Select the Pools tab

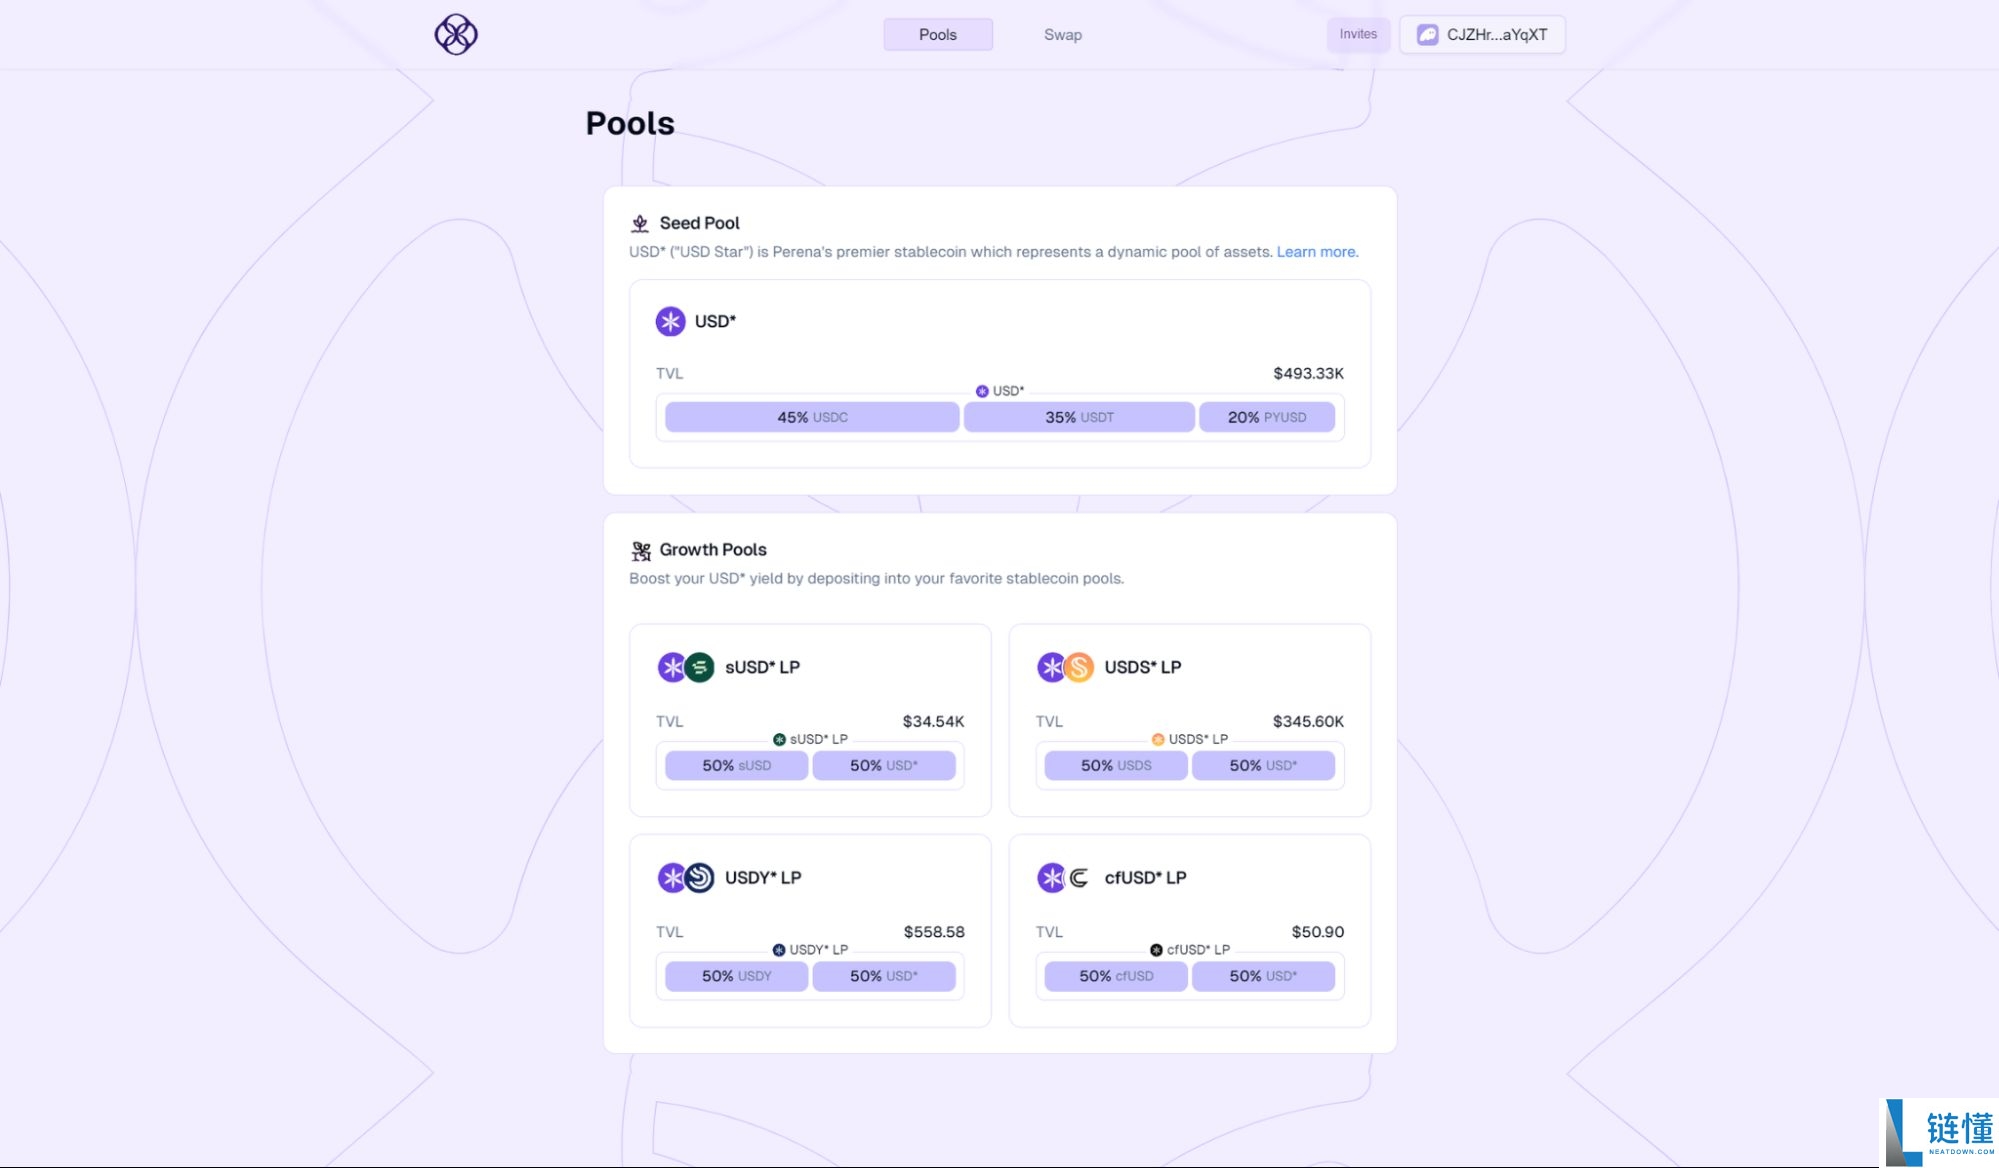click(x=937, y=35)
